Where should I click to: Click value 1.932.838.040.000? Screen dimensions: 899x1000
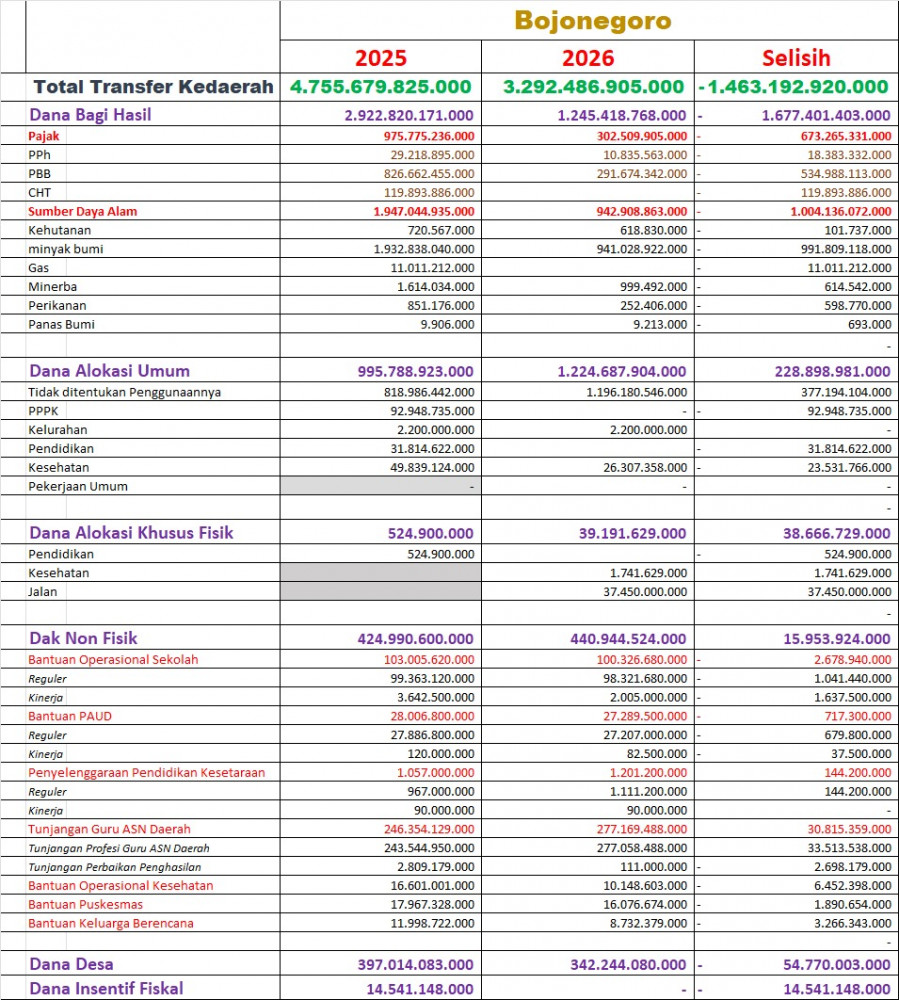click(x=424, y=249)
